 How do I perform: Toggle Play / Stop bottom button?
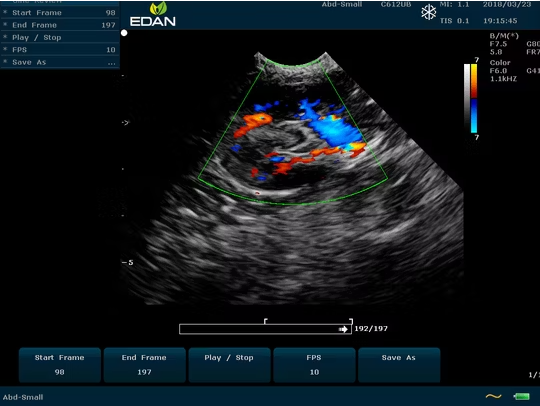[229, 365]
